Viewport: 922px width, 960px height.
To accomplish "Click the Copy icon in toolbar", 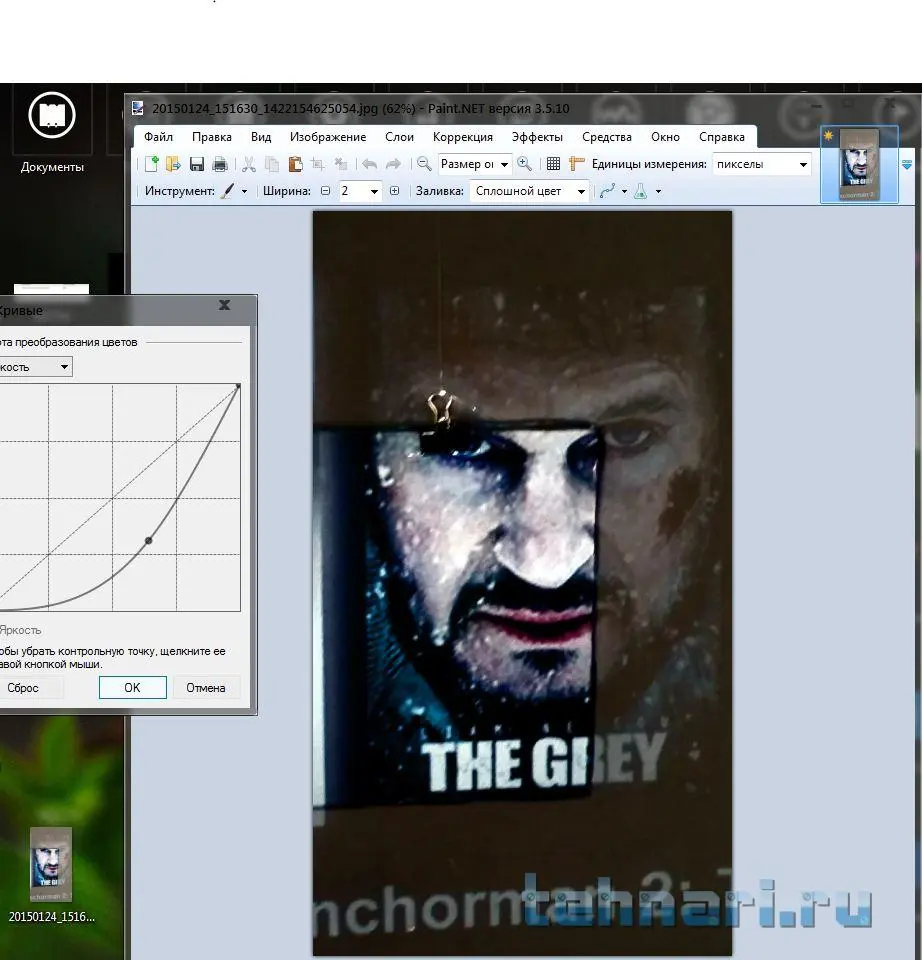I will pos(272,164).
